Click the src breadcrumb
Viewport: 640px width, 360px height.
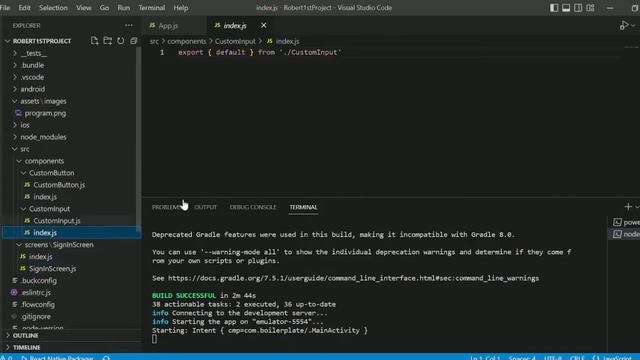click(154, 41)
